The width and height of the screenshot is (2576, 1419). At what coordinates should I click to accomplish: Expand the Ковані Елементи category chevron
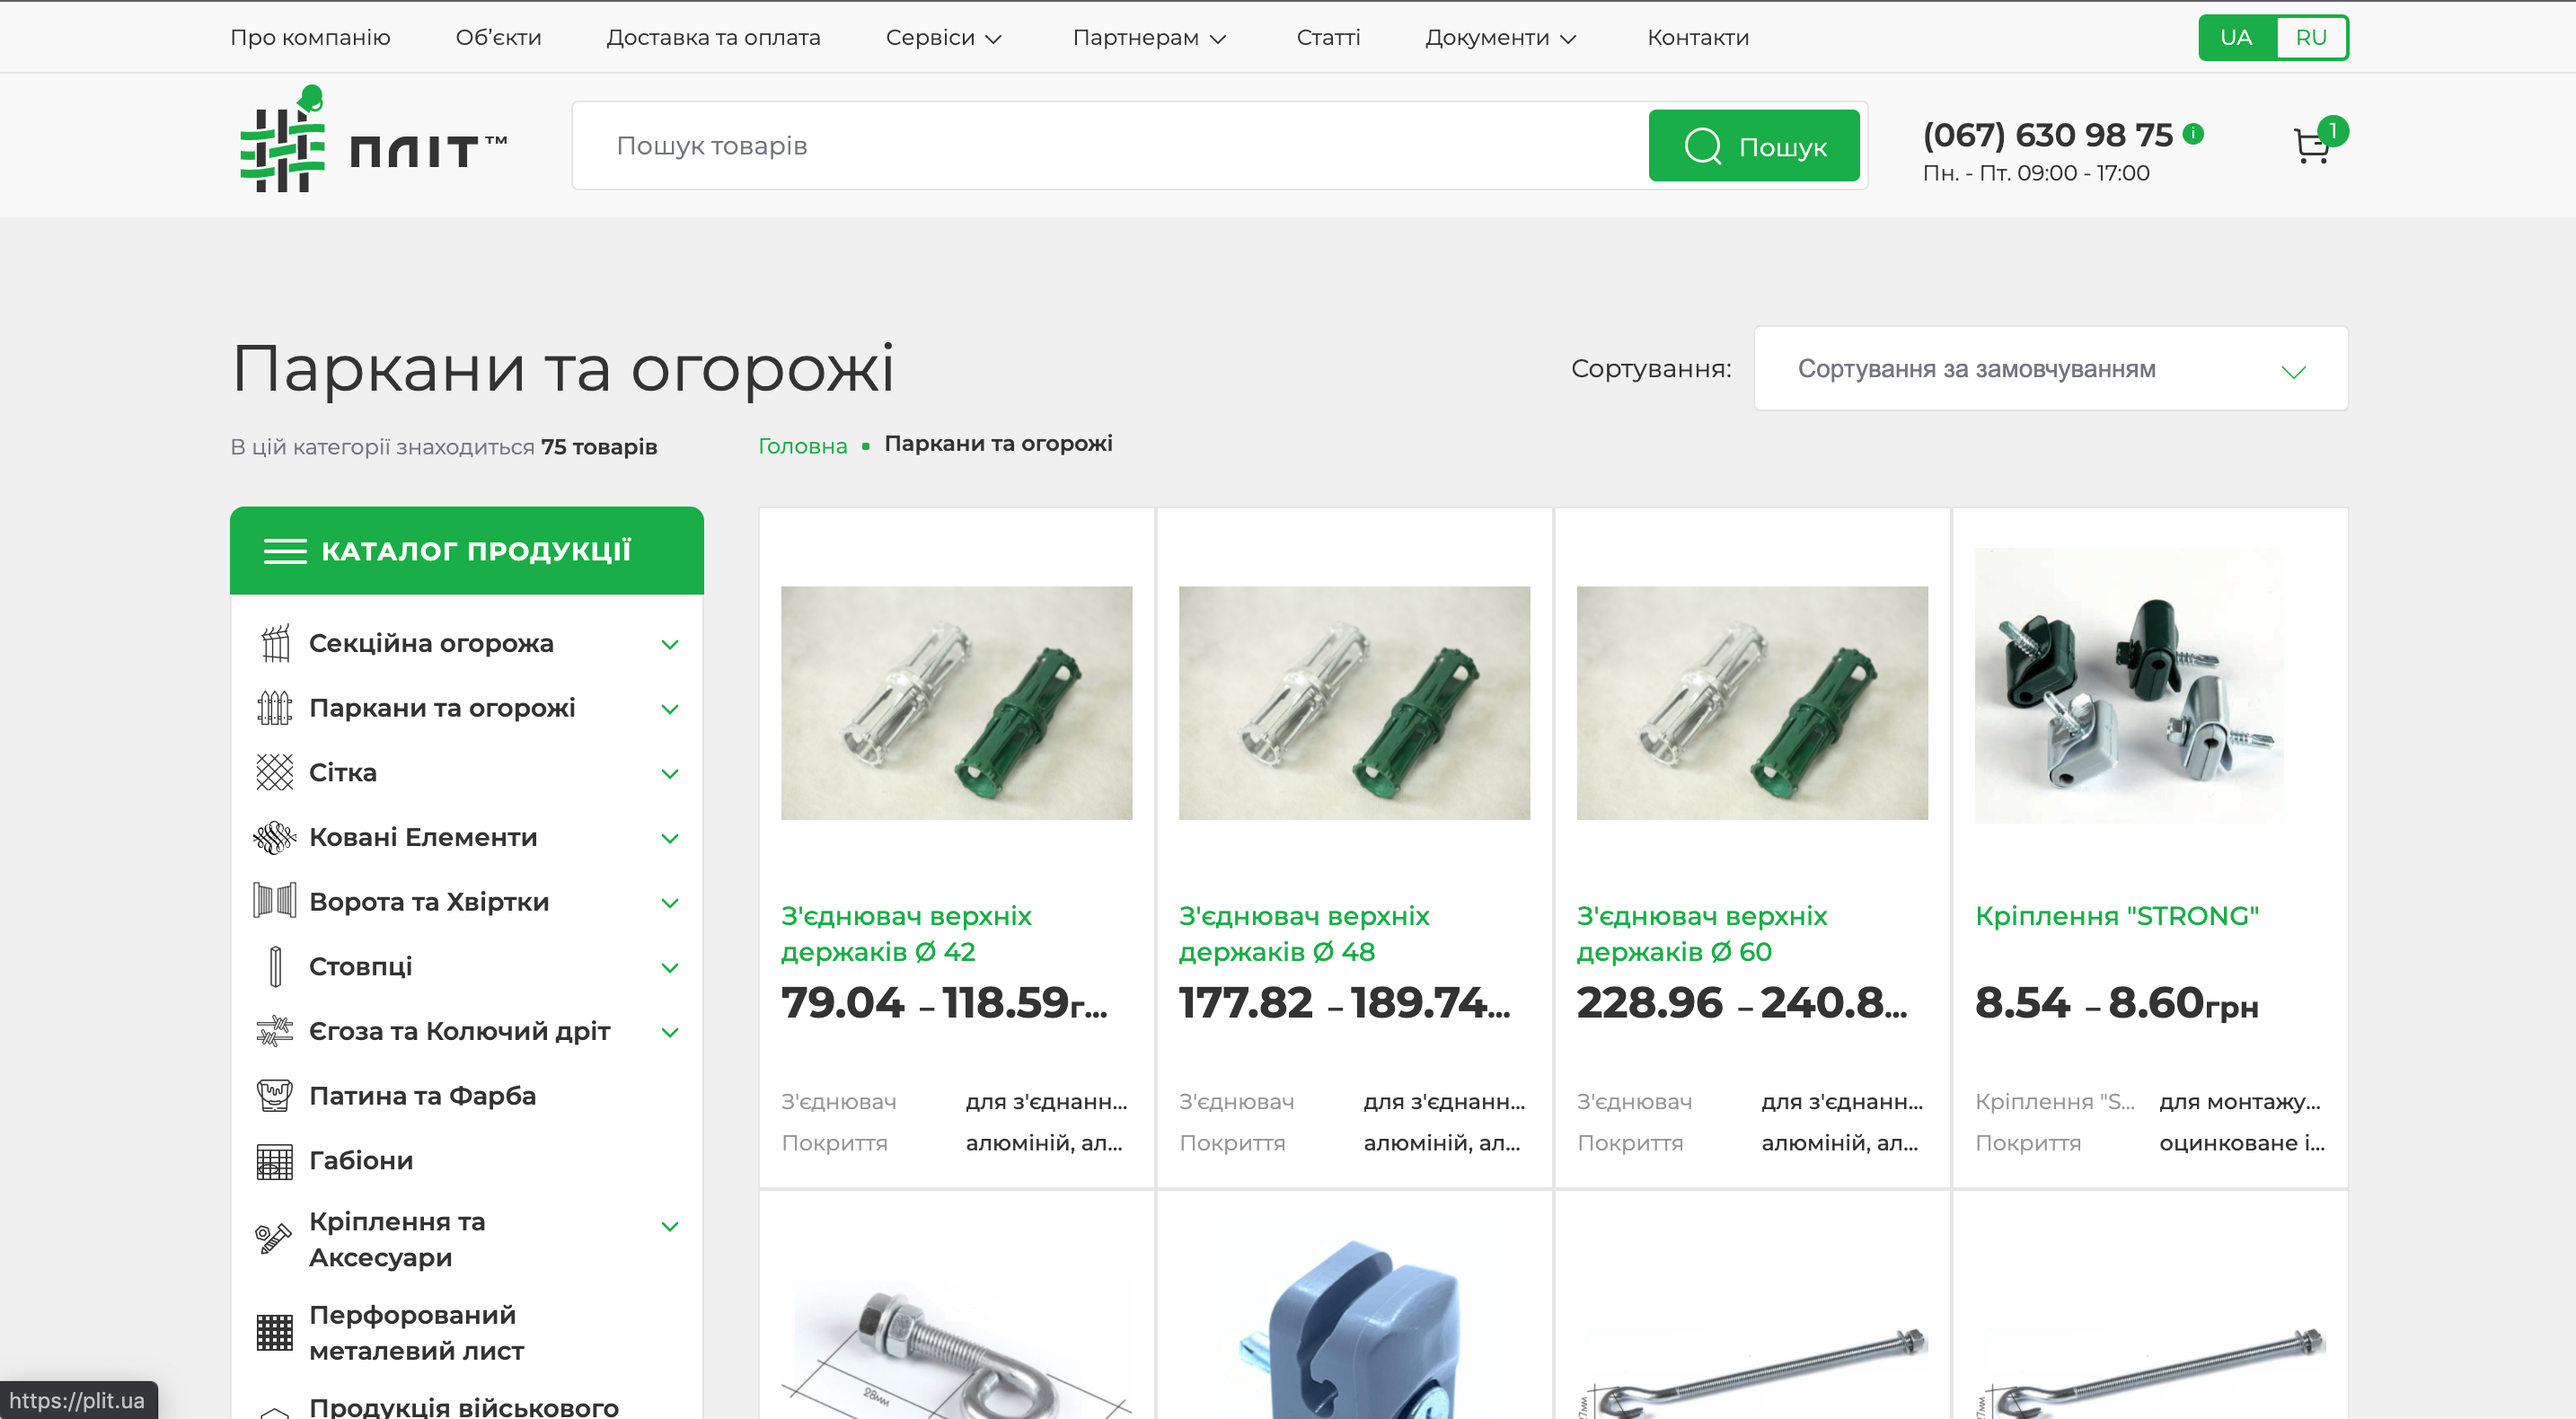click(x=670, y=838)
